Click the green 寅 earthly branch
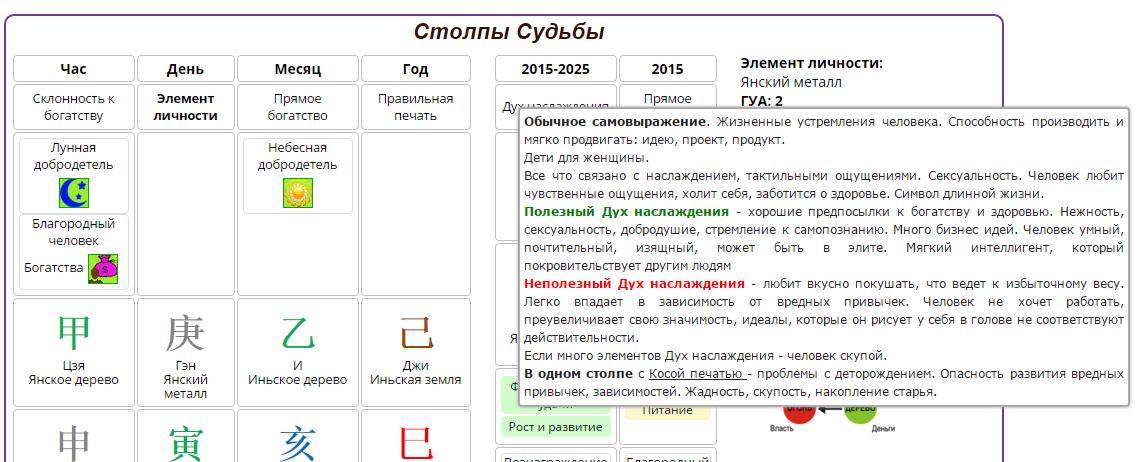This screenshot has width=1146, height=462. coord(185,444)
